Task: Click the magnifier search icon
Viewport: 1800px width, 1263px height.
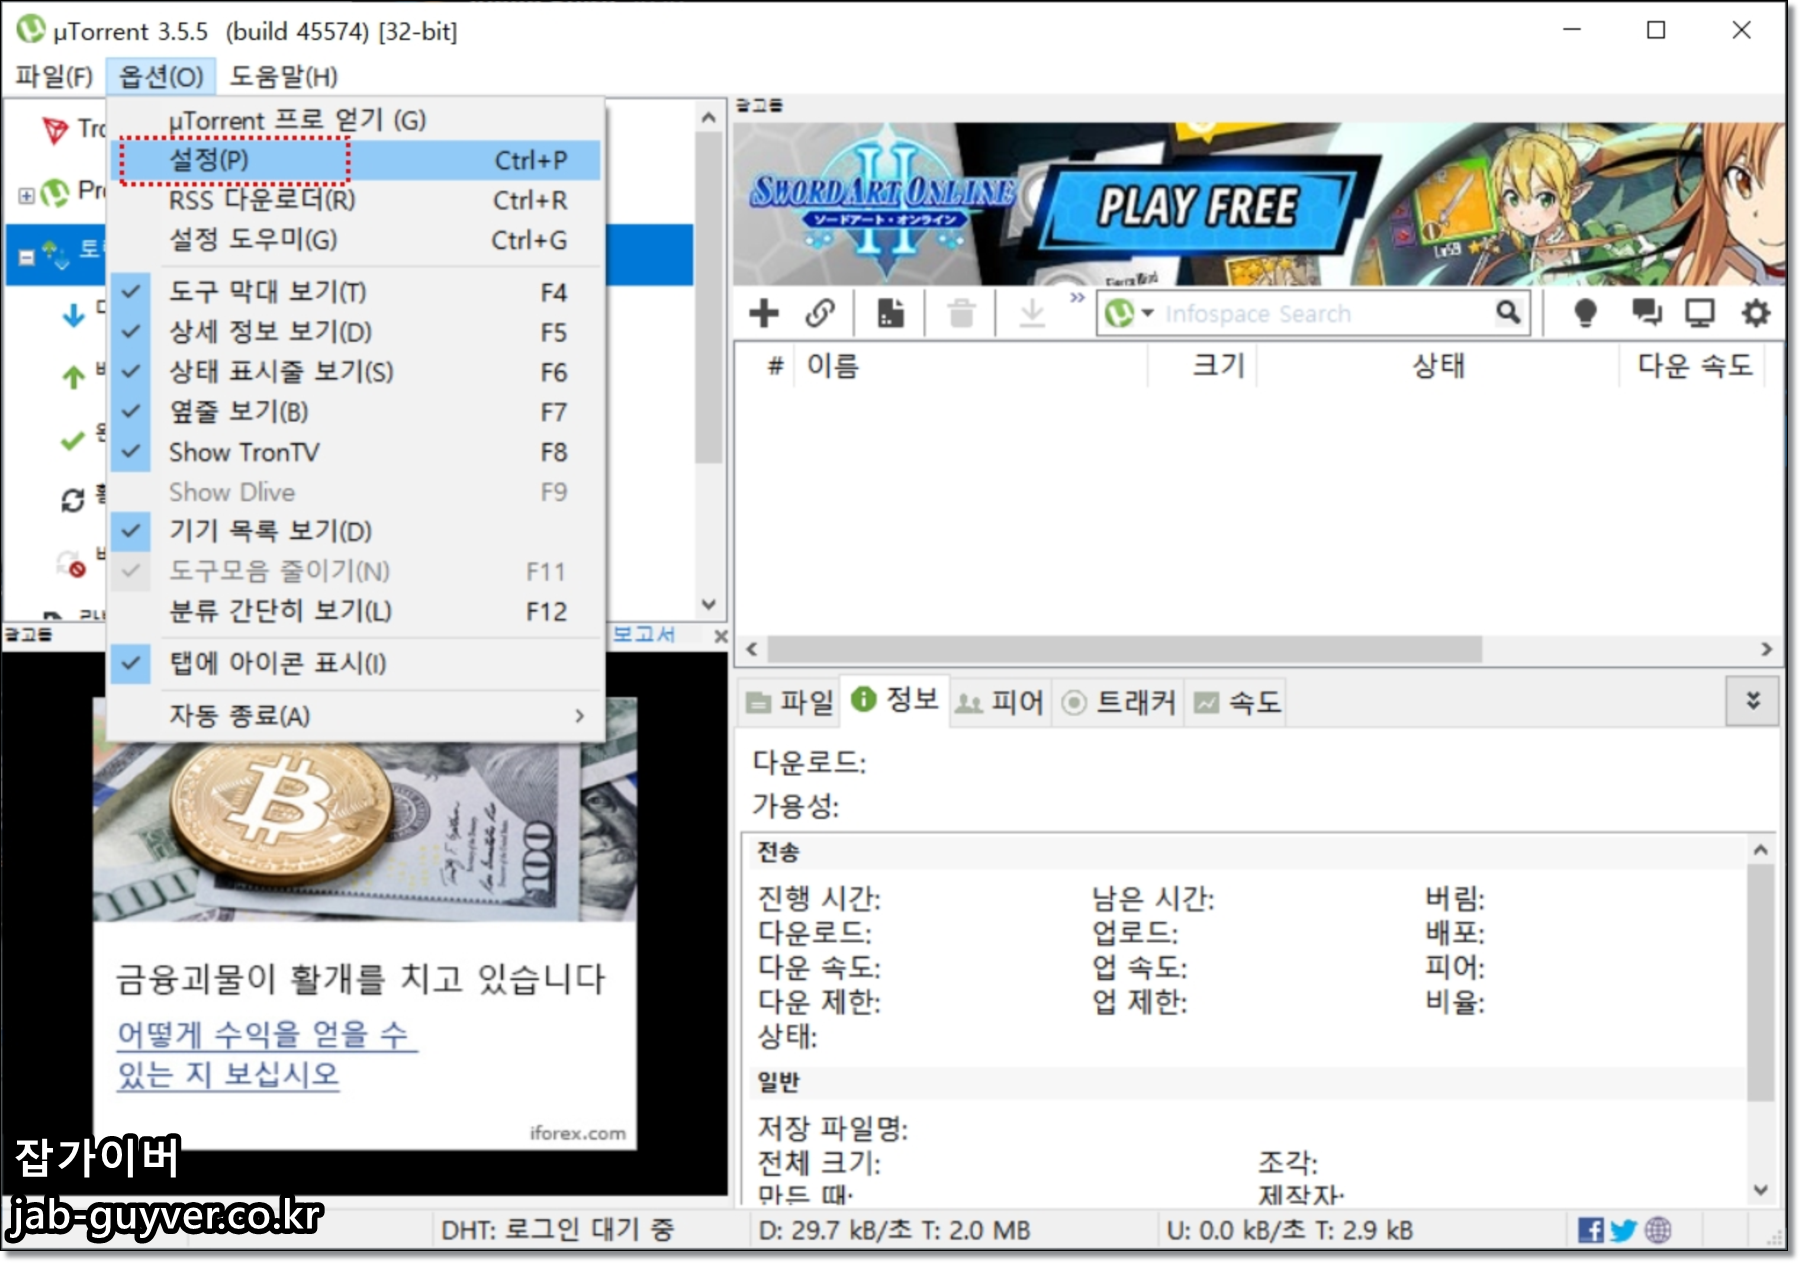Action: pos(1508,313)
